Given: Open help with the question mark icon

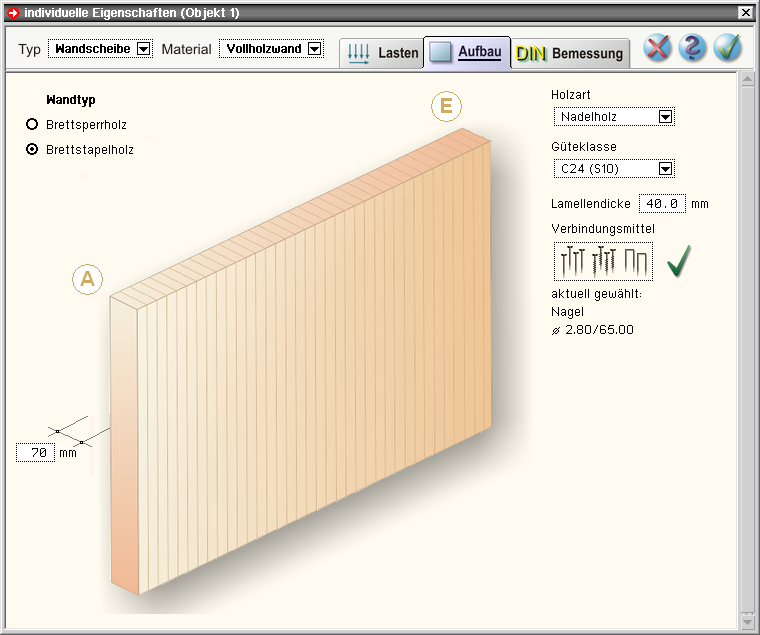Looking at the screenshot, I should pyautogui.click(x=692, y=48).
